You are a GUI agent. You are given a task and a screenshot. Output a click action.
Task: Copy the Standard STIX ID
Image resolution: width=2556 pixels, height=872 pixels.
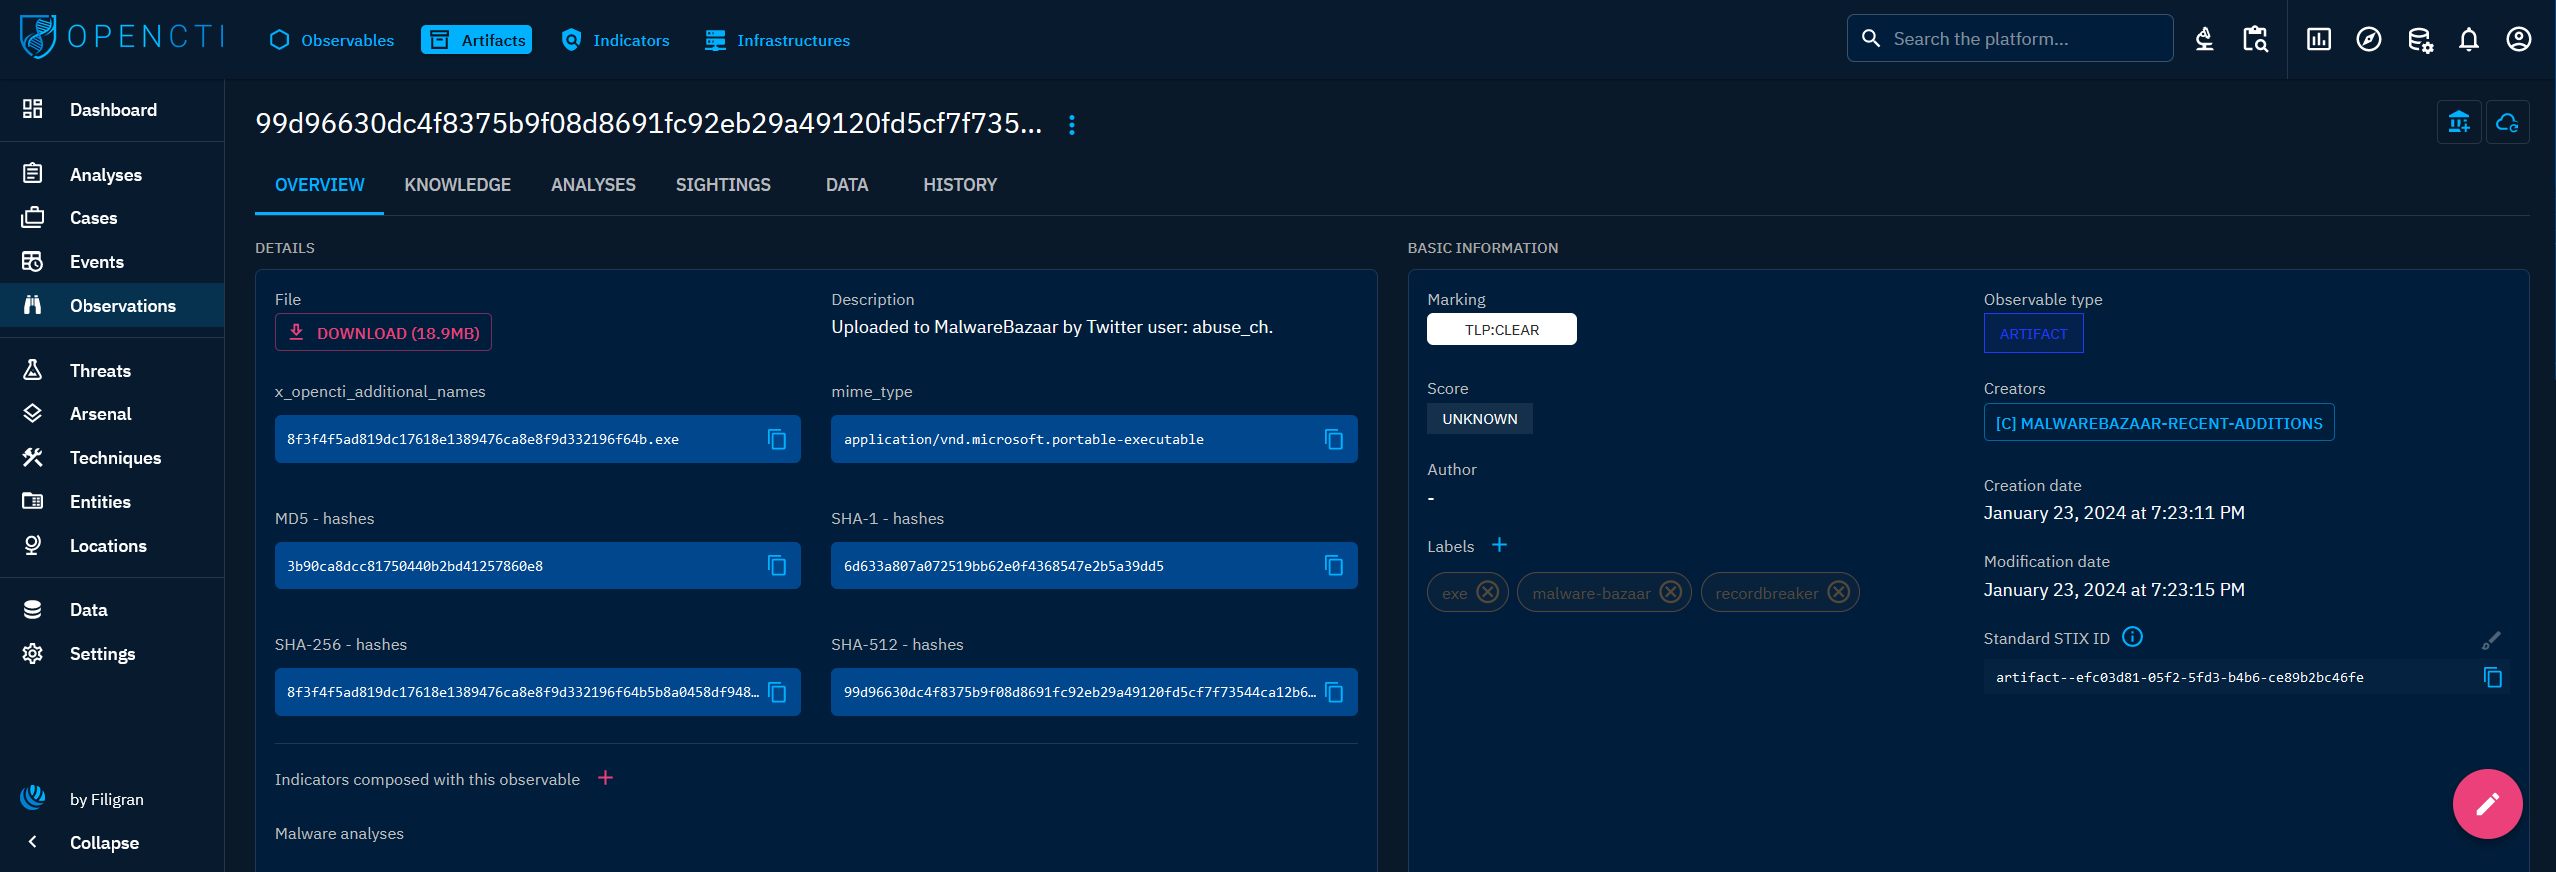(2492, 678)
